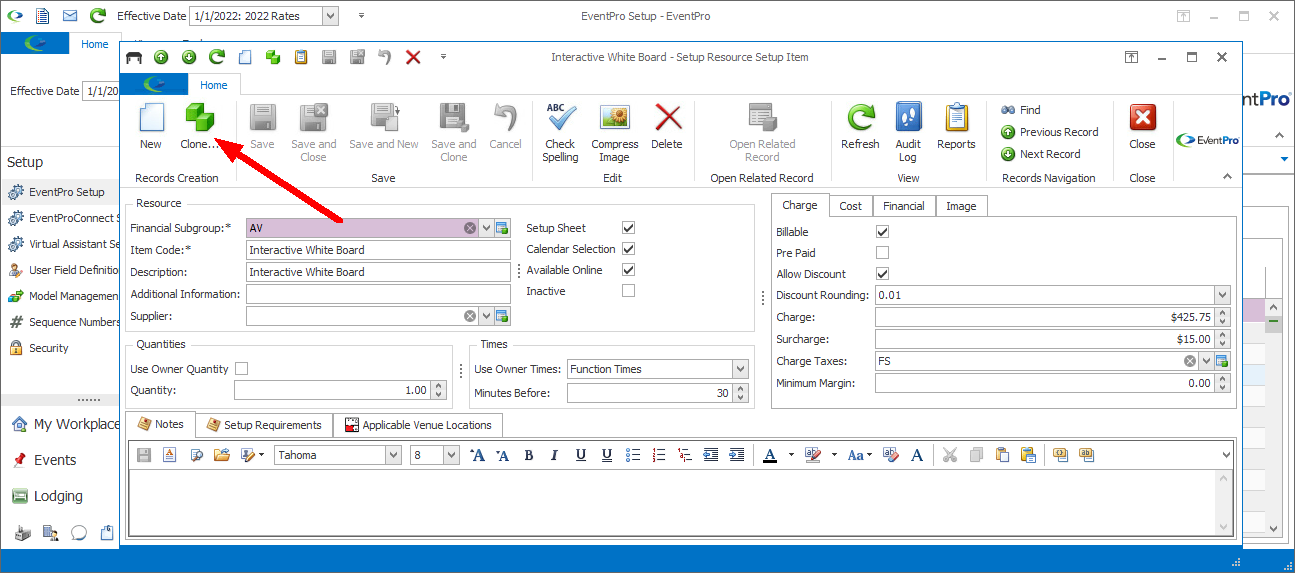
Task: Click the font color A button
Action: 769,455
